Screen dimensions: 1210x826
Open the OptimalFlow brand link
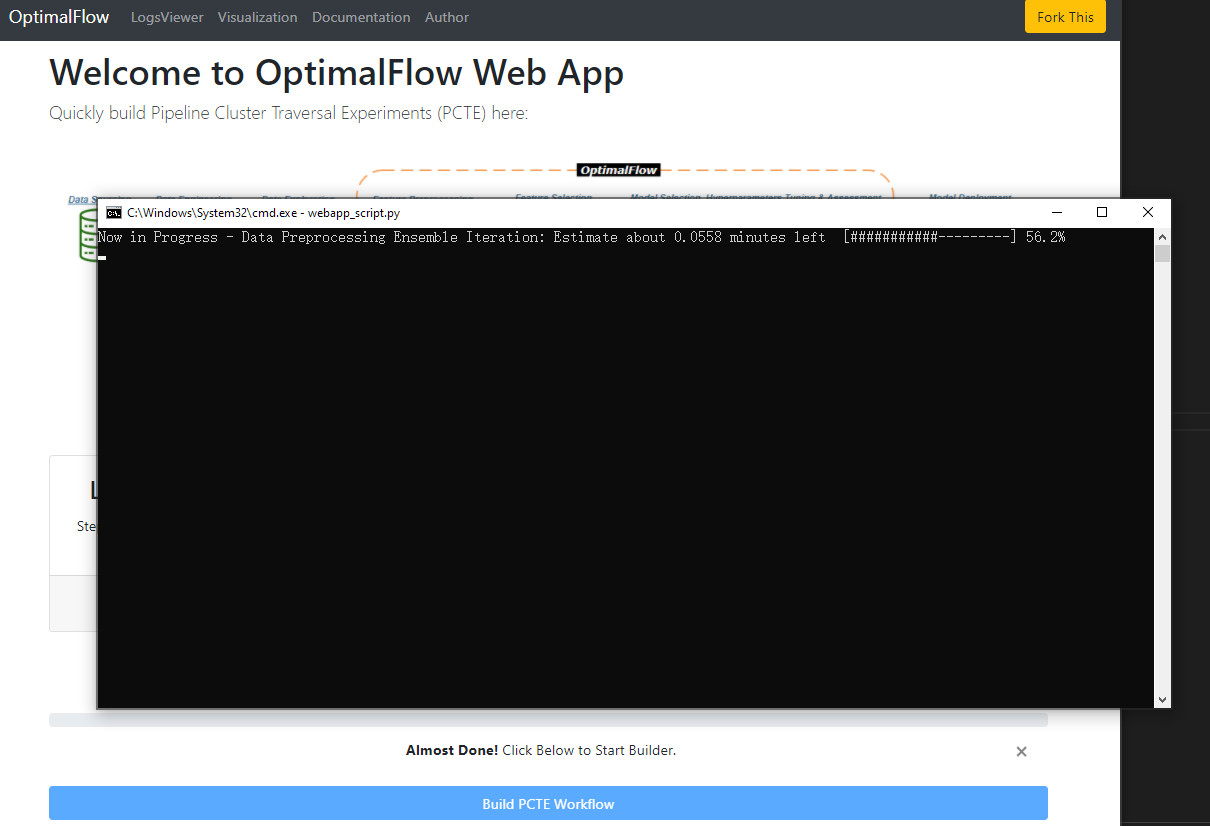[59, 17]
